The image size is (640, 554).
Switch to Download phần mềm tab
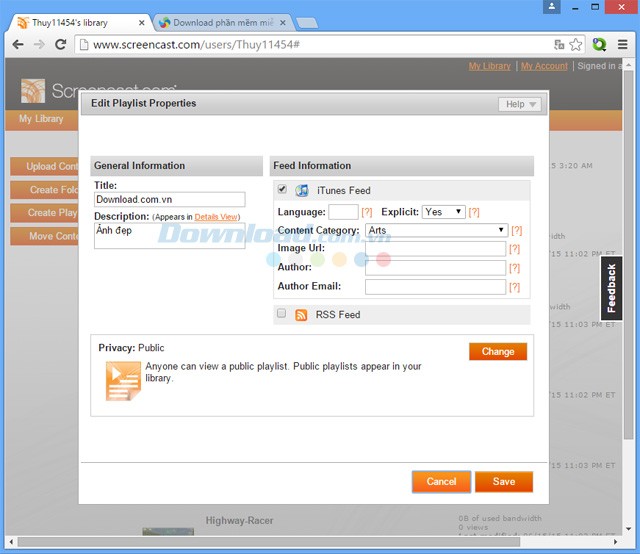223,23
